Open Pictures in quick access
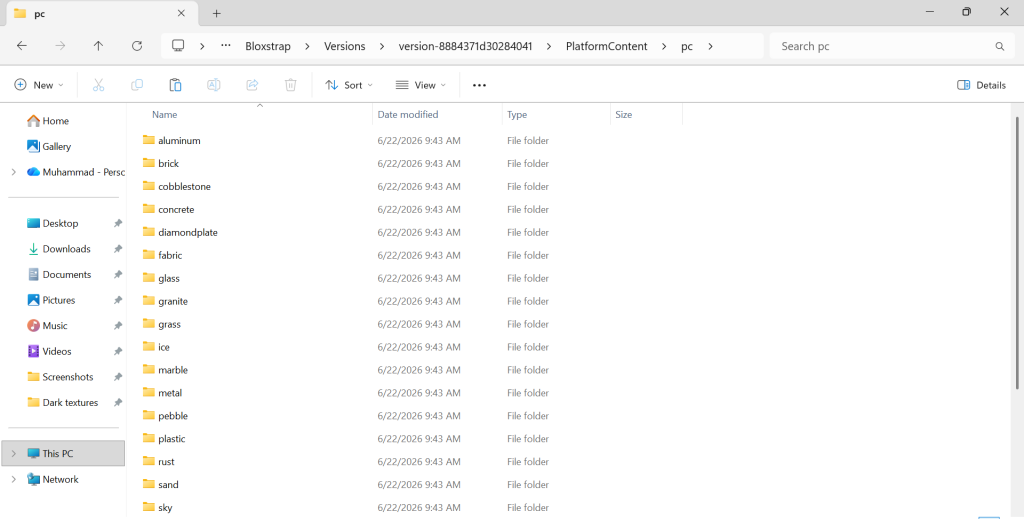Screen dimensions: 1024x519 [x=51, y=300]
